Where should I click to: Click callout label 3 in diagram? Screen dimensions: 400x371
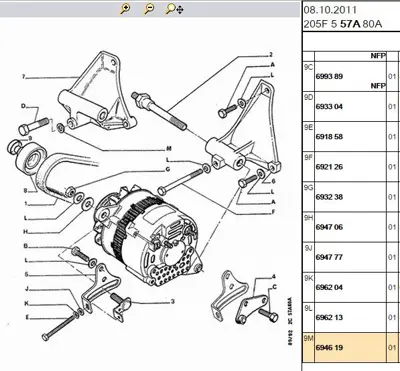point(173,302)
